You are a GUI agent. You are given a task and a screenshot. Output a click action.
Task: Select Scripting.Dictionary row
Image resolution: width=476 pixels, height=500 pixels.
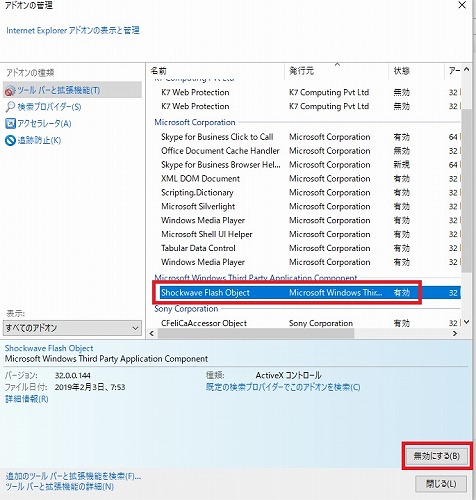310,193
